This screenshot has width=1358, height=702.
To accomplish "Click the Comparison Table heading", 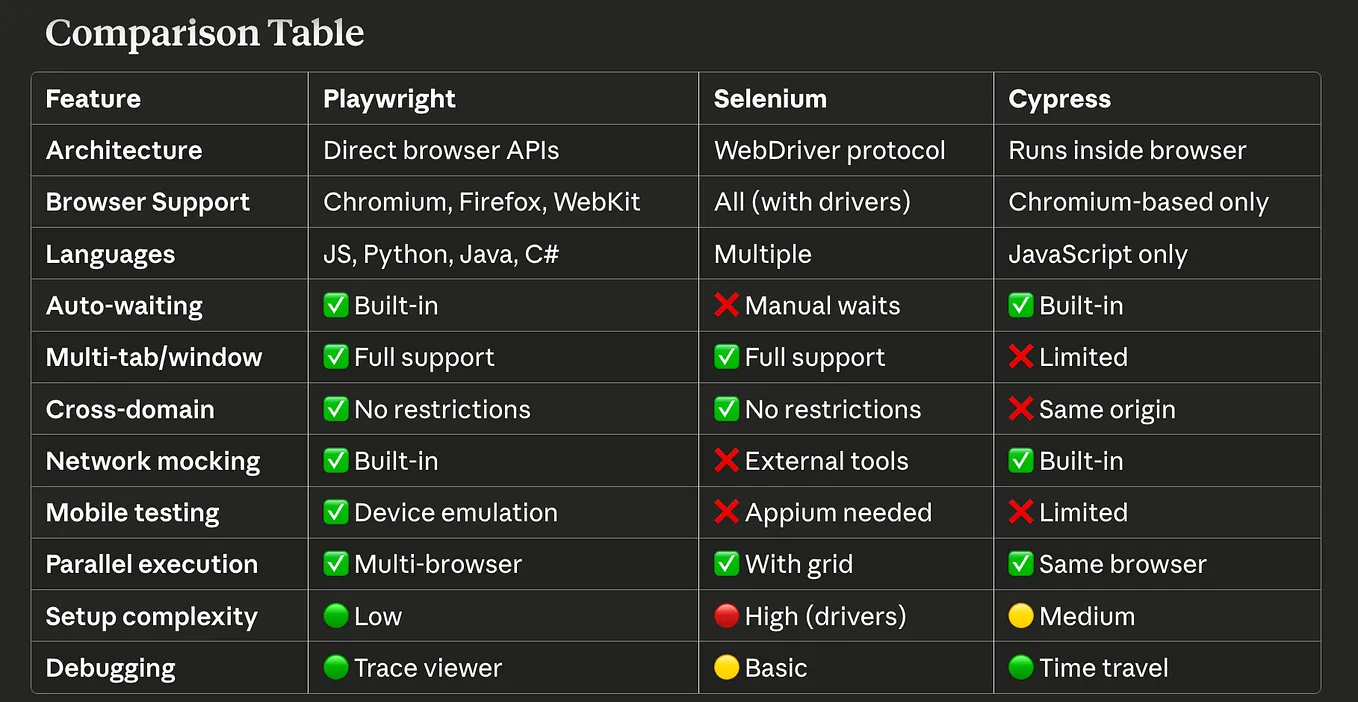I will click(205, 34).
